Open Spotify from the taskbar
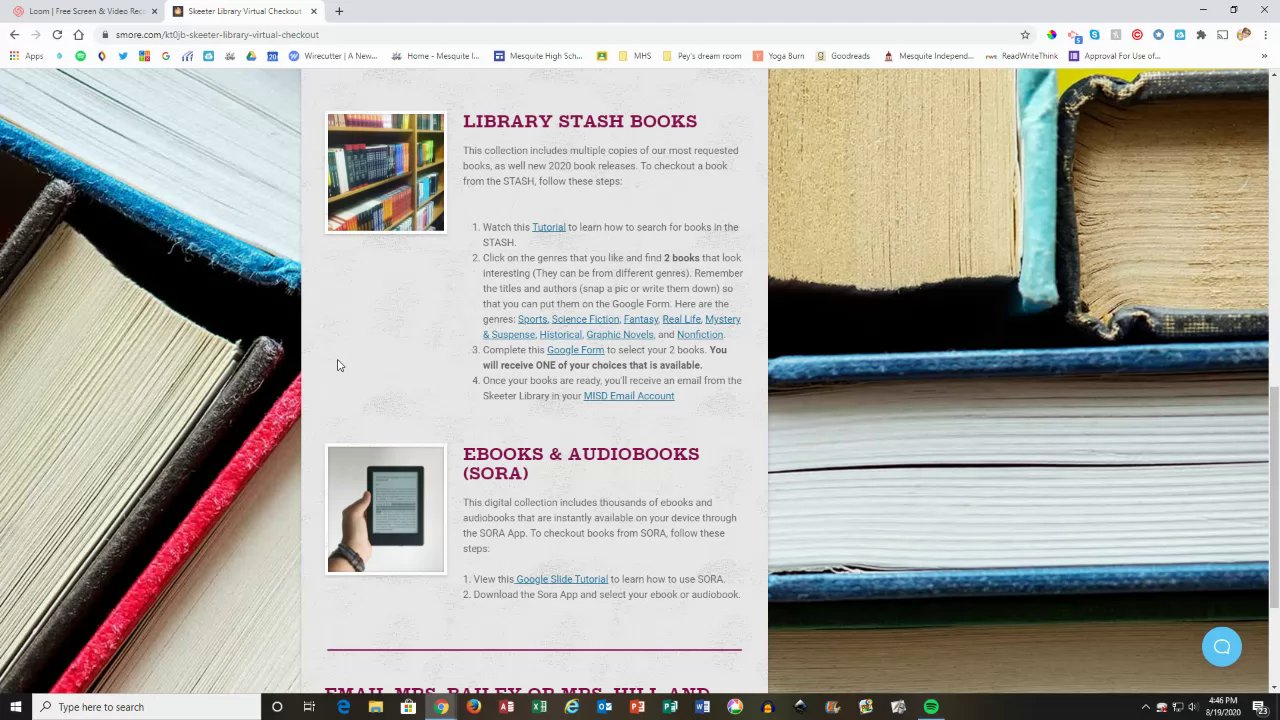This screenshot has width=1280, height=720. pyautogui.click(x=931, y=707)
